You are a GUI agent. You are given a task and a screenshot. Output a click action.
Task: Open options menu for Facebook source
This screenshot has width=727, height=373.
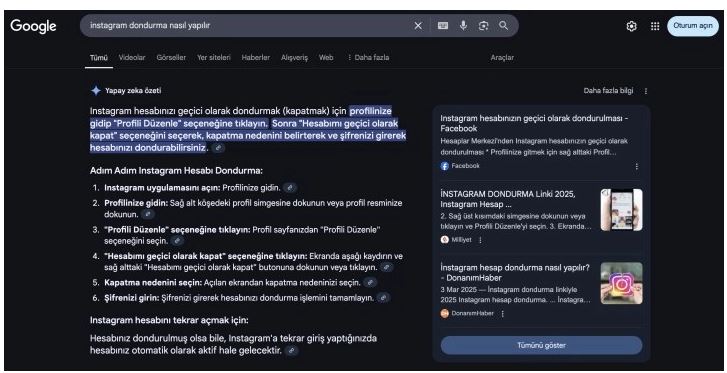(x=636, y=166)
